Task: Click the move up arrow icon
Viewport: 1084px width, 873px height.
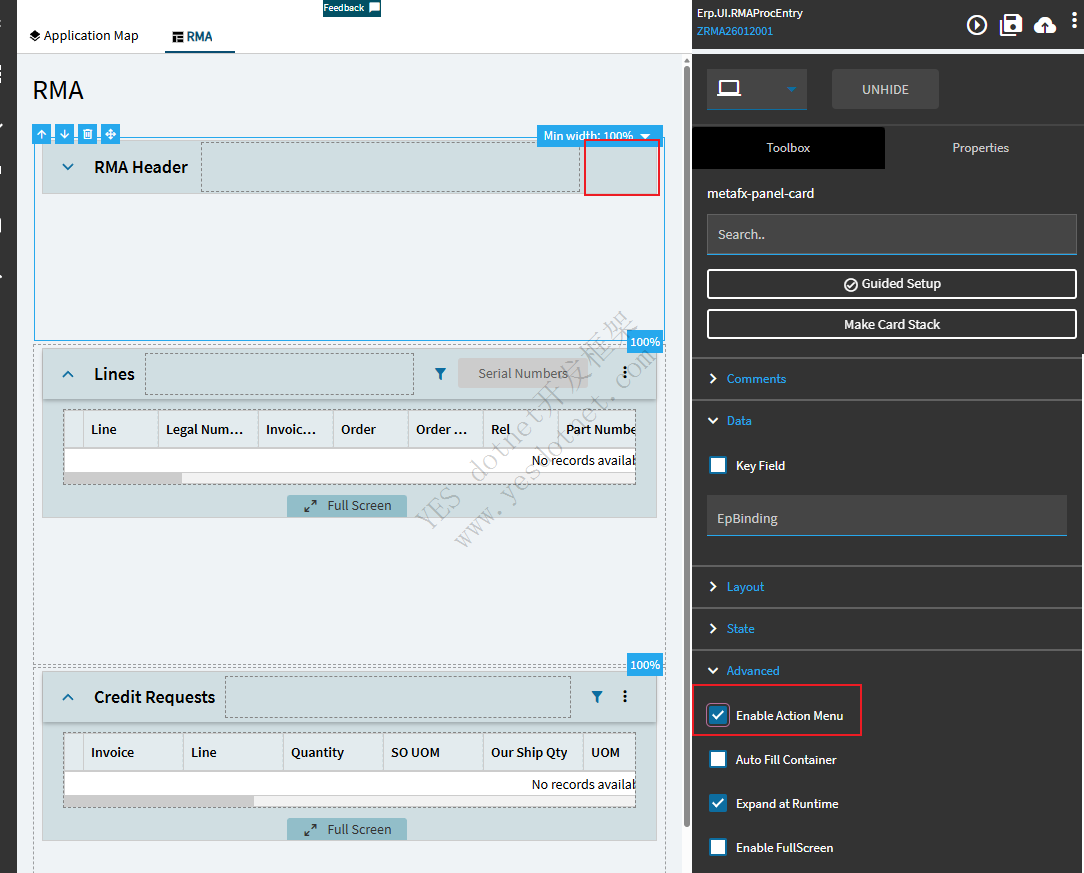Action: (42, 134)
